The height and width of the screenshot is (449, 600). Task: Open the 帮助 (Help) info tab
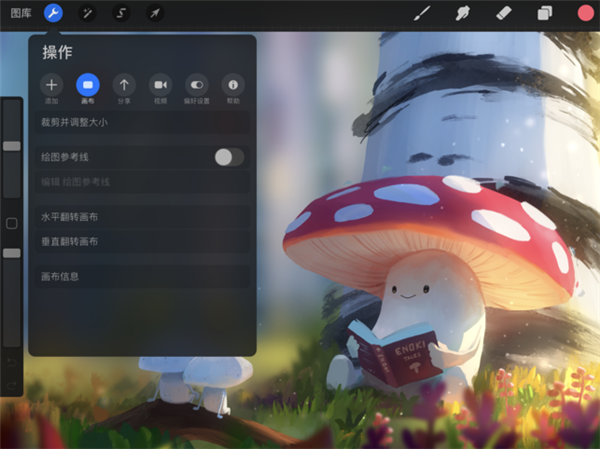coord(232,86)
